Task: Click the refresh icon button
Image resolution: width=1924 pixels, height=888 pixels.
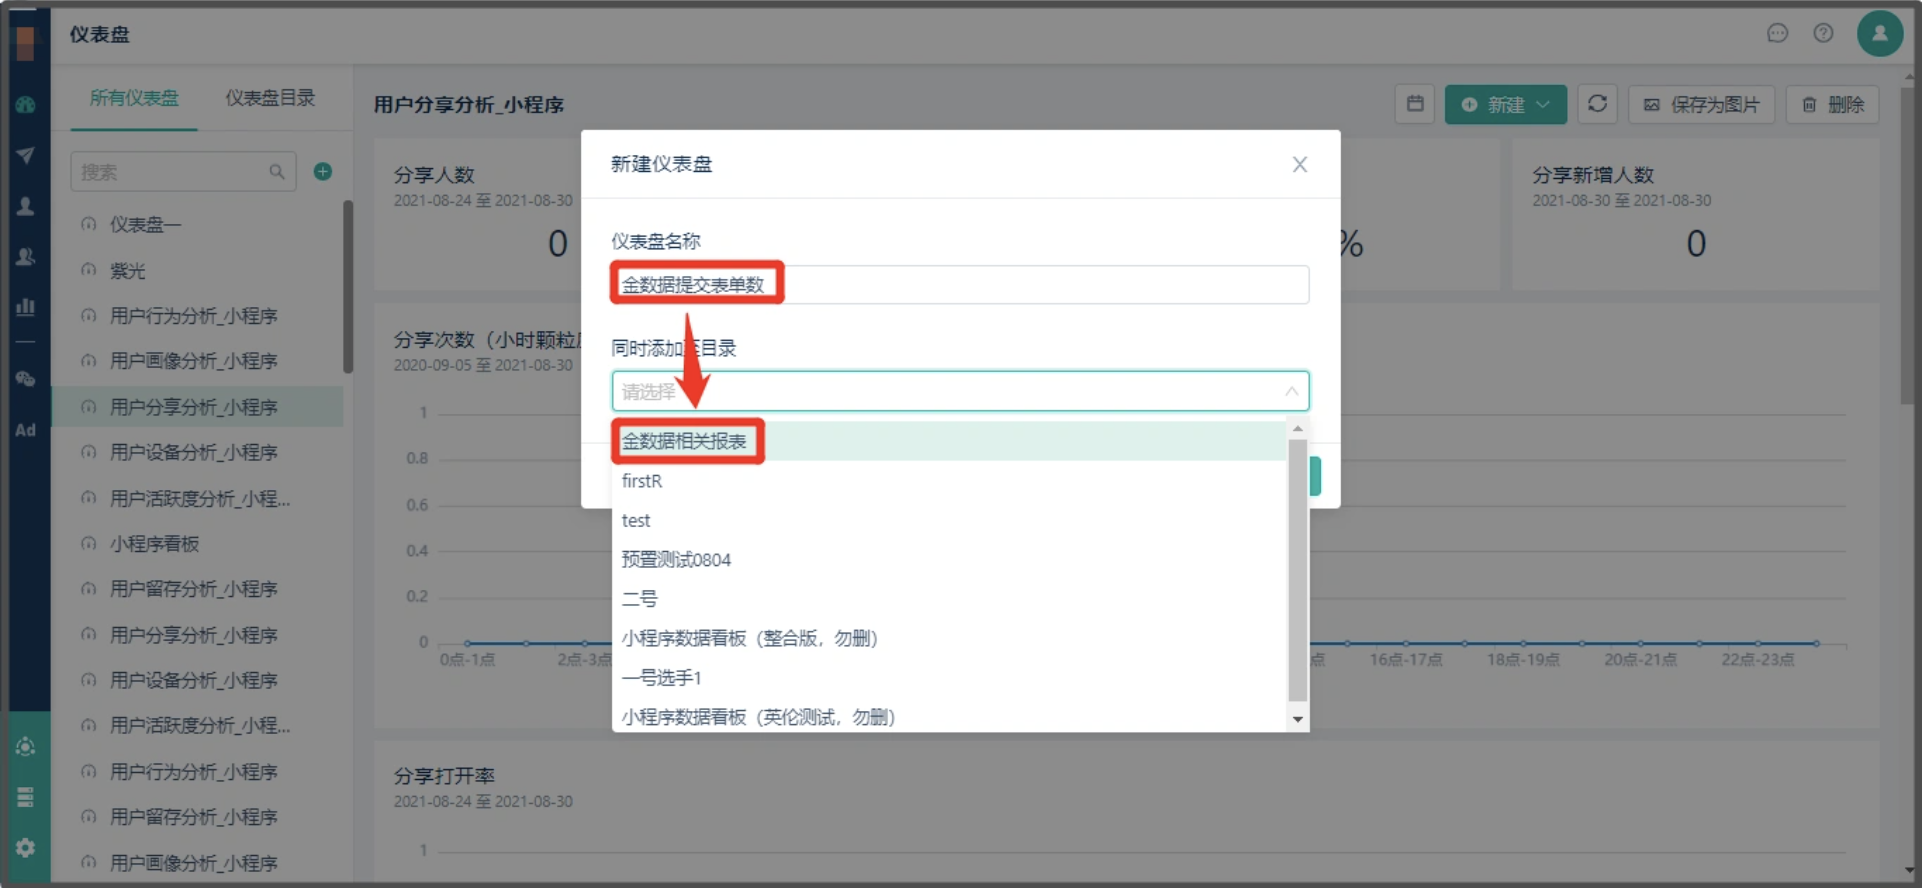Action: click(1598, 104)
